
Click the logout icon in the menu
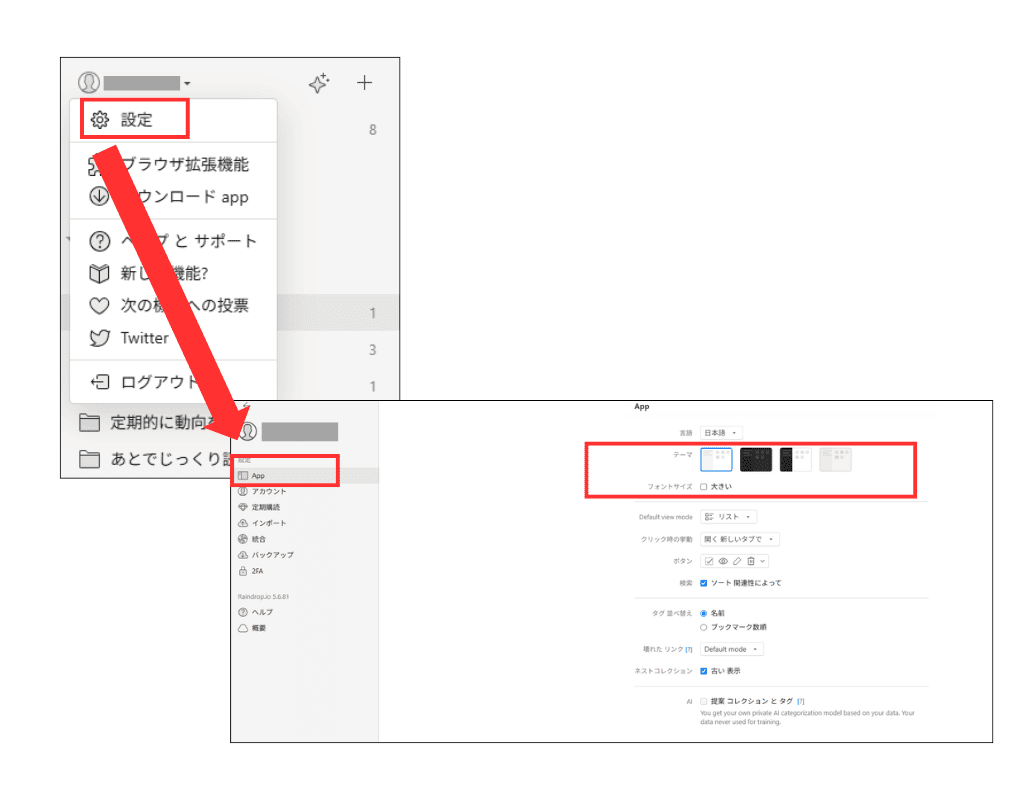pyautogui.click(x=99, y=382)
